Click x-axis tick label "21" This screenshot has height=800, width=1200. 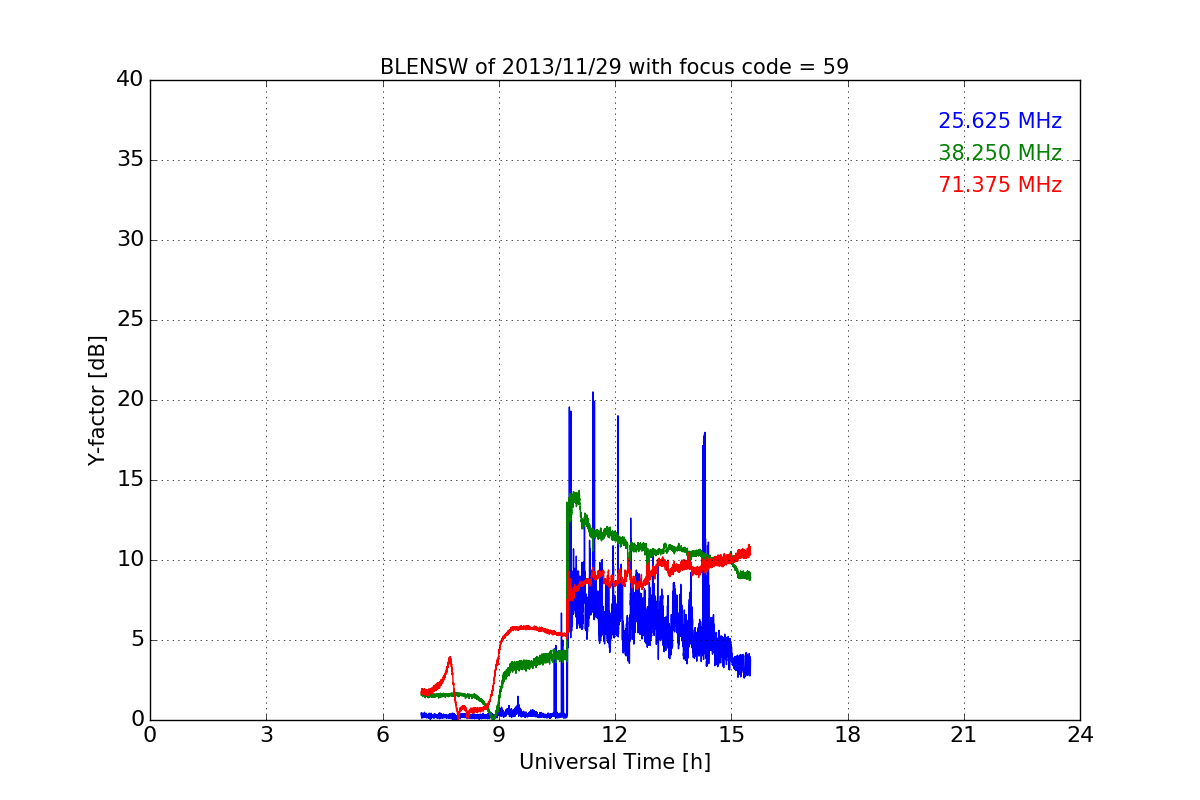point(964,735)
